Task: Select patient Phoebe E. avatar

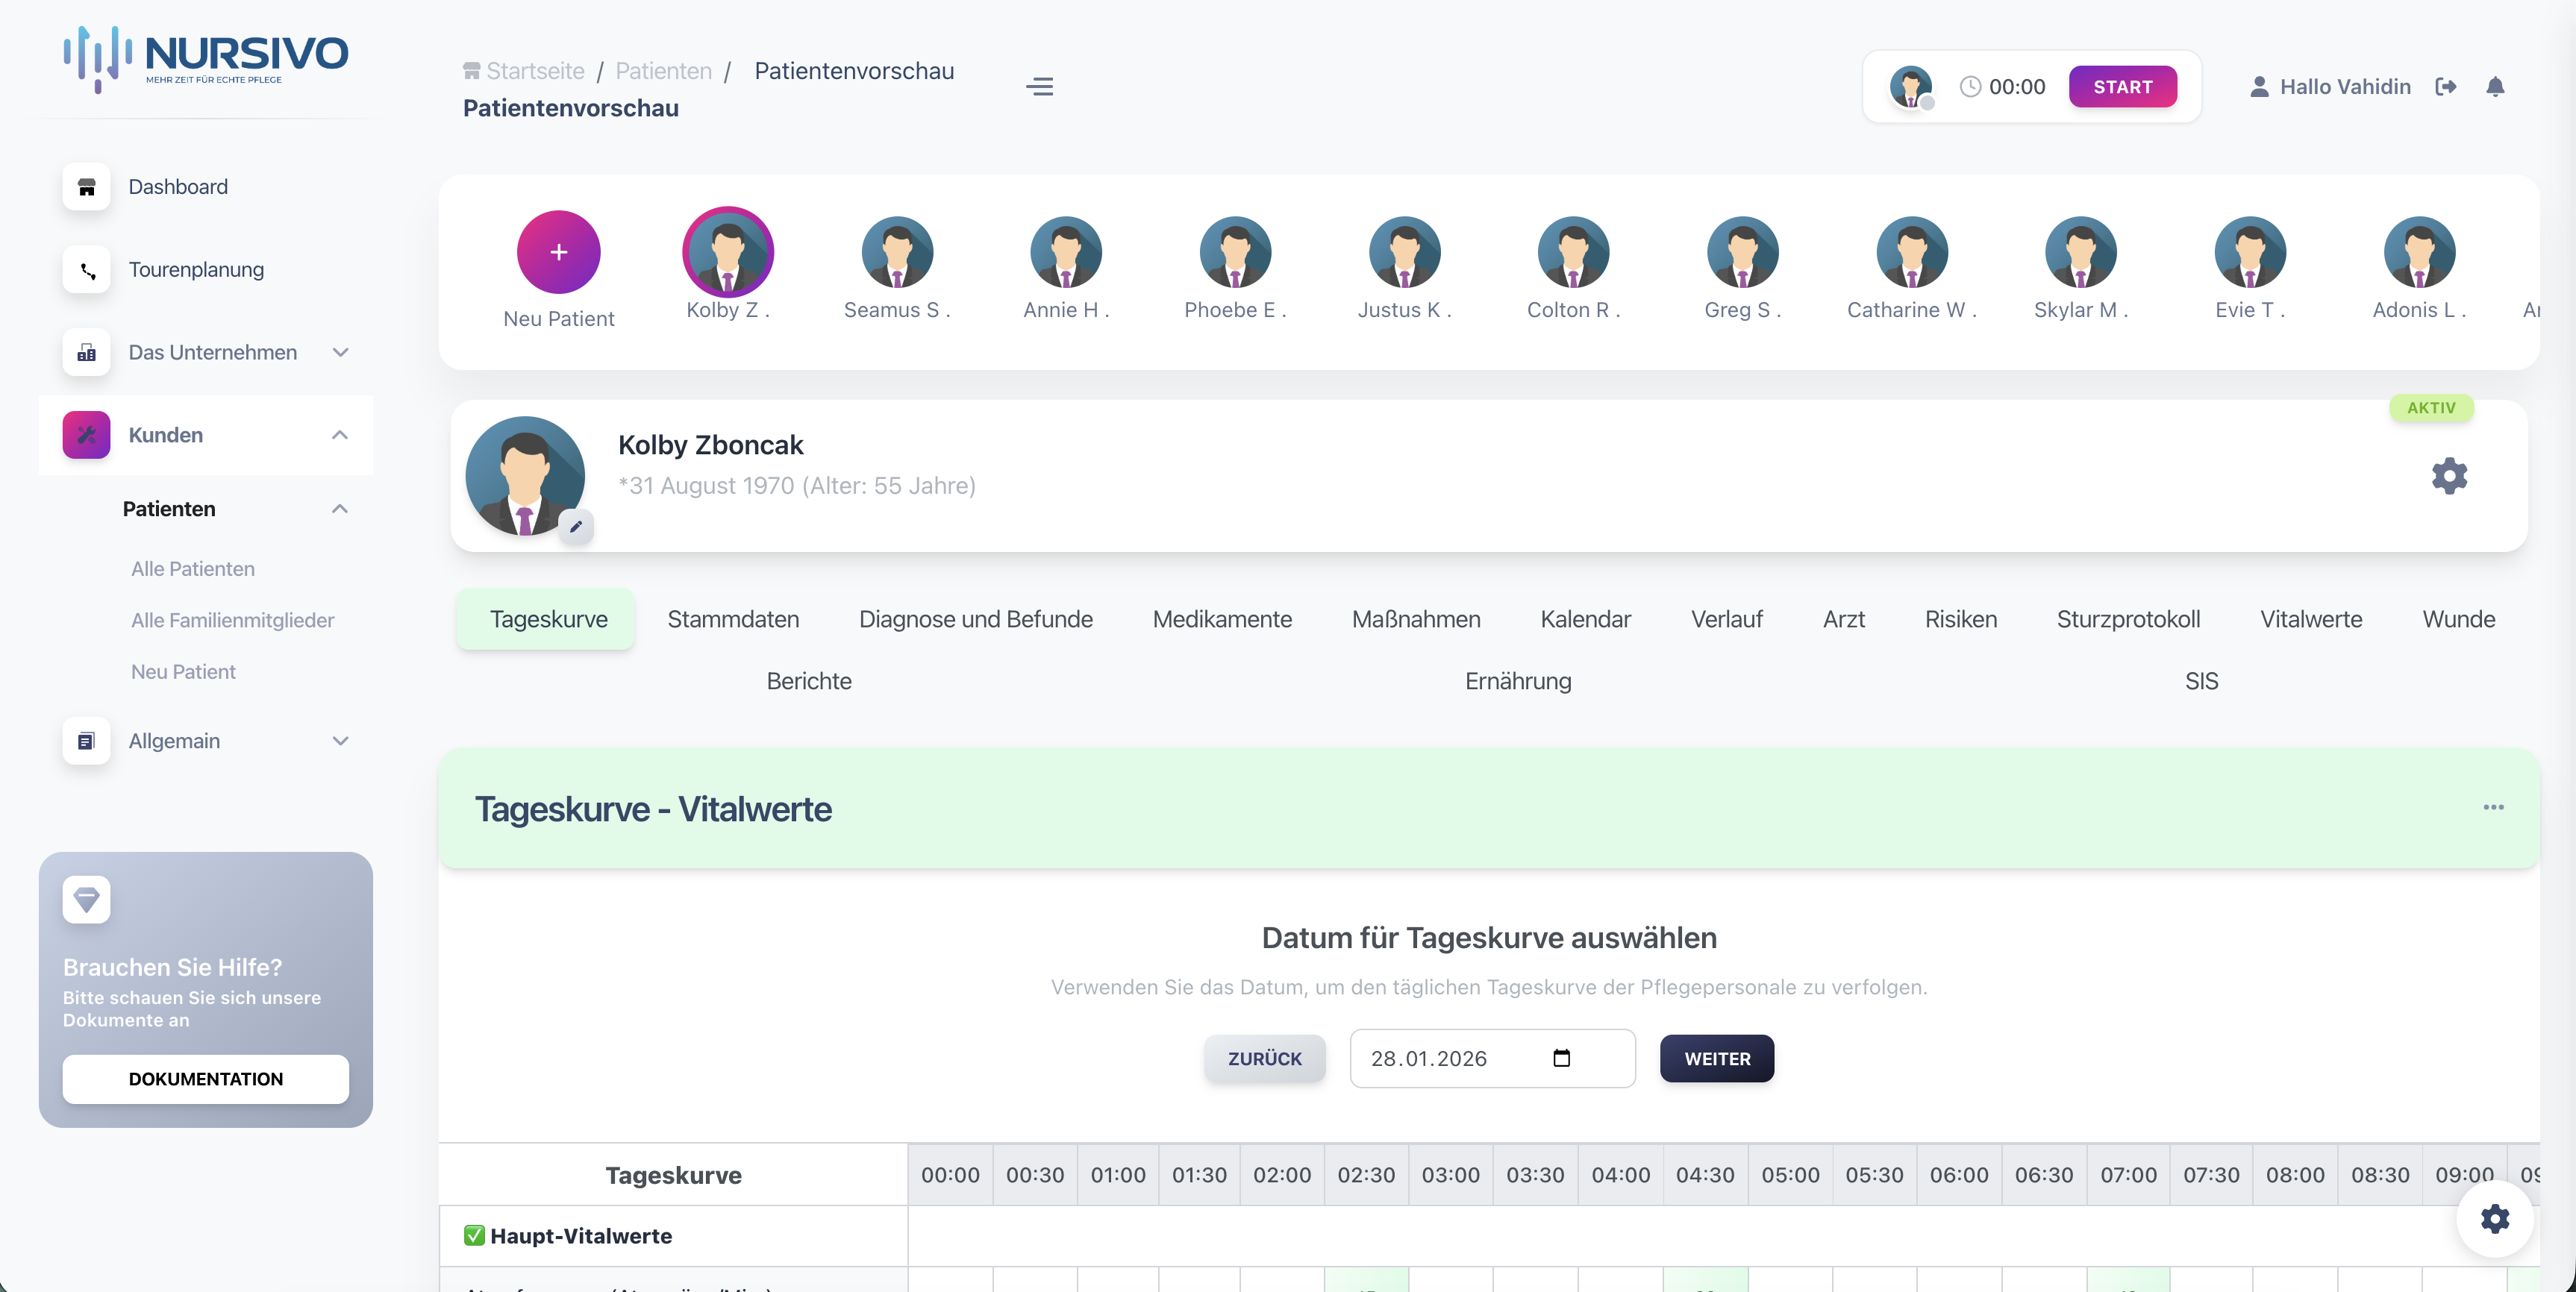Action: (x=1234, y=252)
